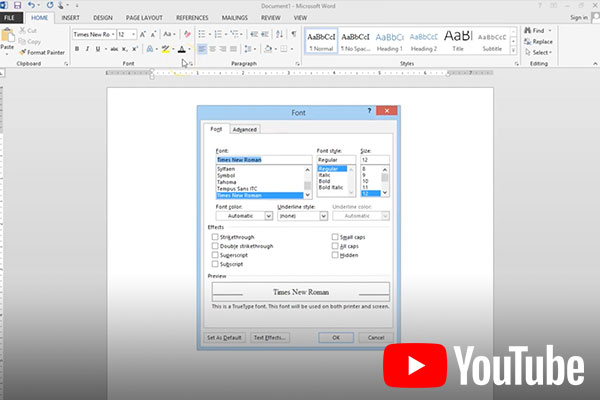Image resolution: width=600 pixels, height=400 pixels.
Task: Switch to the Advanced tab
Action: pyautogui.click(x=245, y=129)
